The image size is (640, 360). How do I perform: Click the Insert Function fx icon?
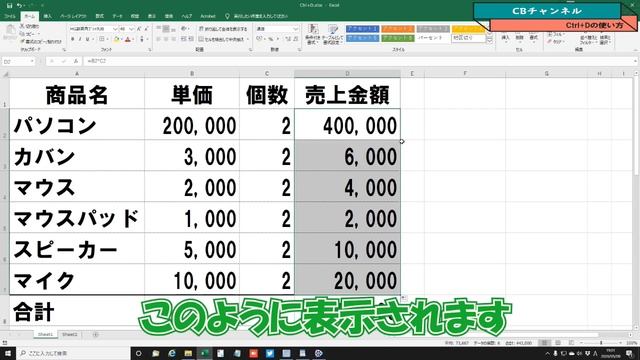(76, 61)
